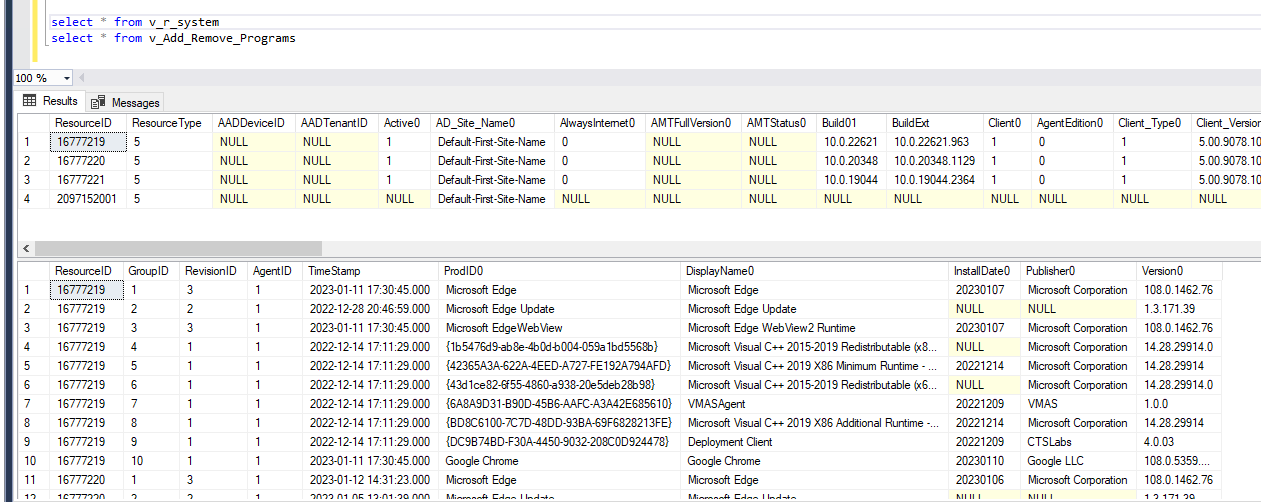
Task: Click the Google LLC publisher cell
Action: [1080, 461]
